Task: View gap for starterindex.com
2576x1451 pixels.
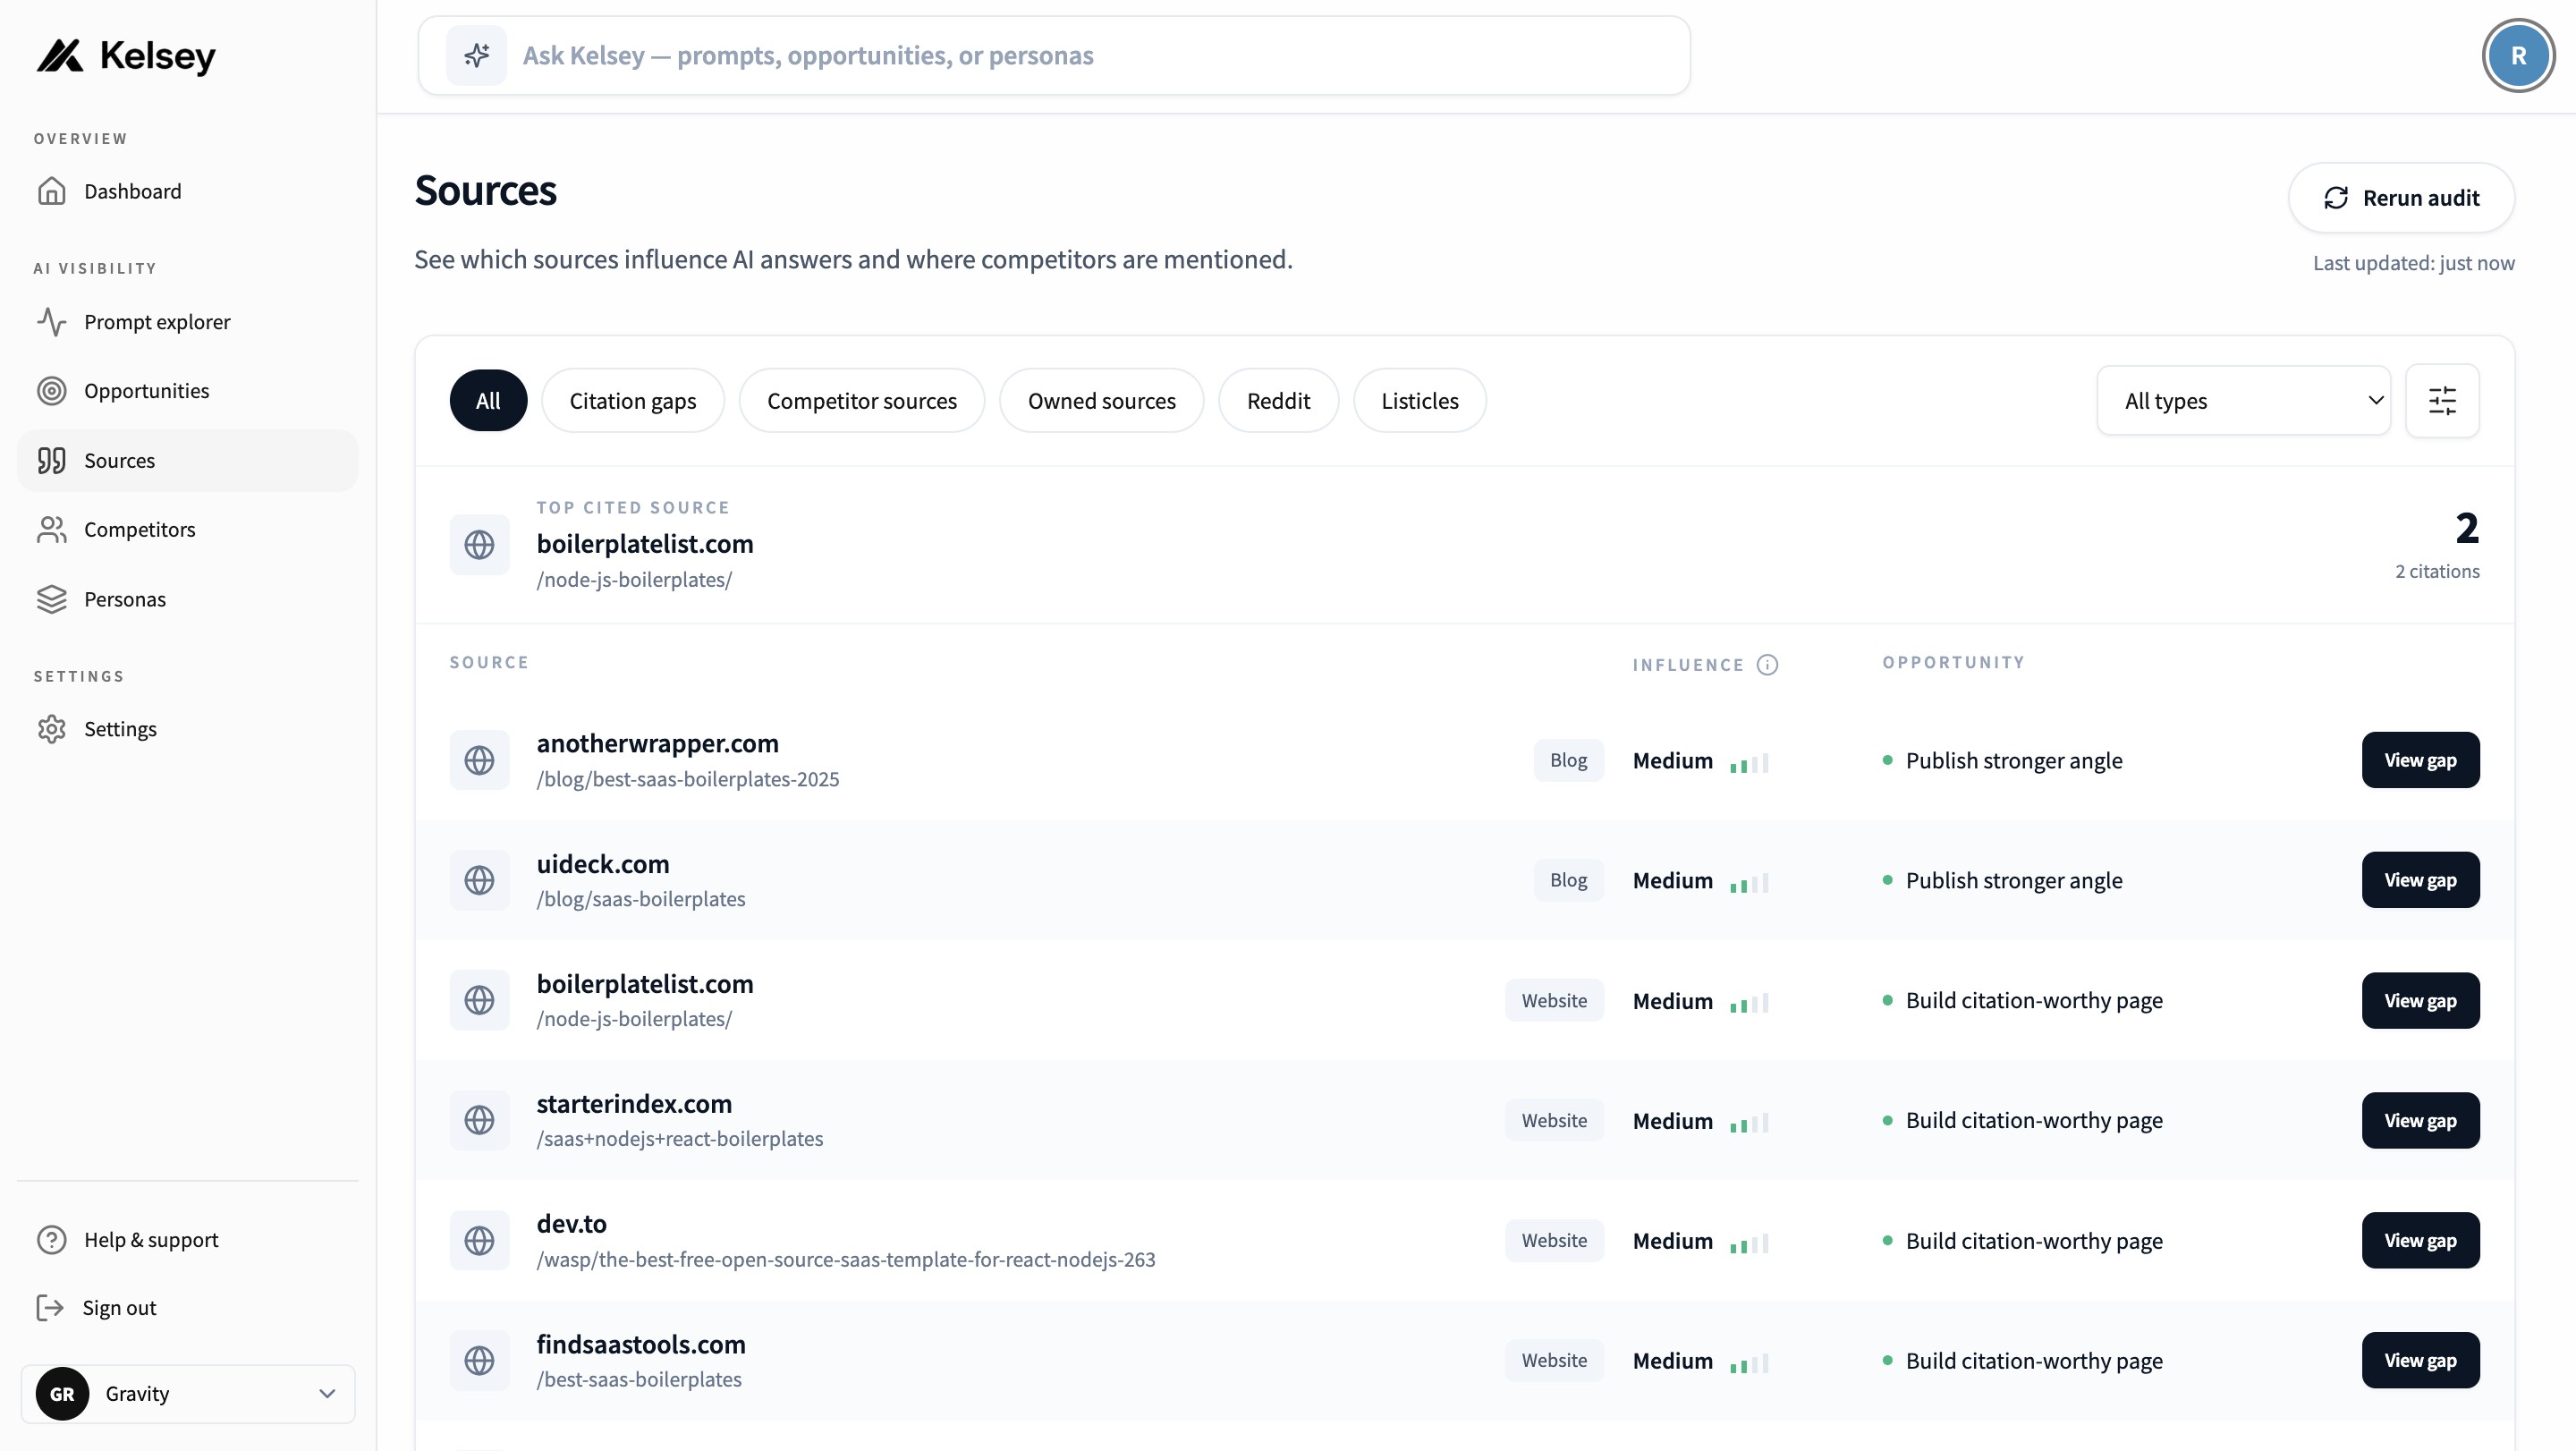Action: (x=2420, y=1120)
